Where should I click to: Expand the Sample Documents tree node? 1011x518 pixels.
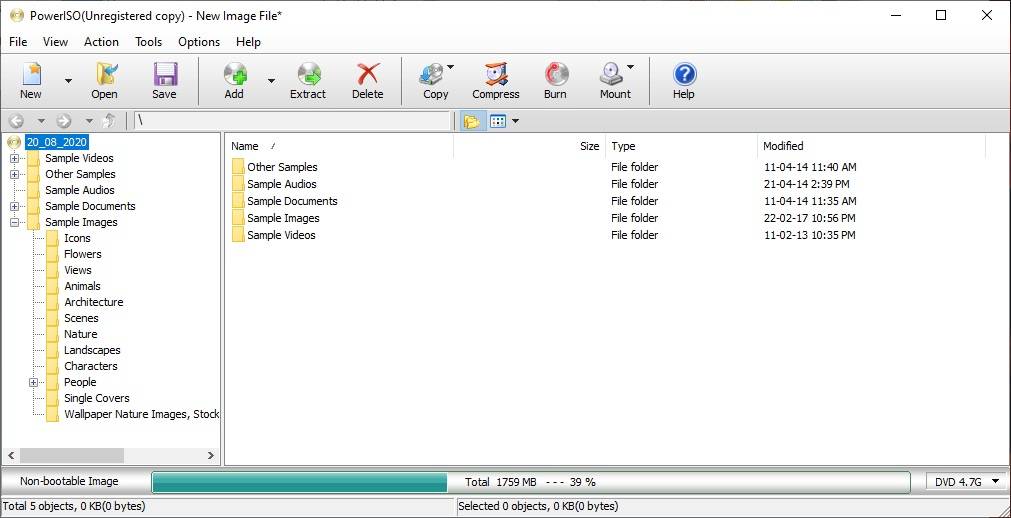[14, 206]
